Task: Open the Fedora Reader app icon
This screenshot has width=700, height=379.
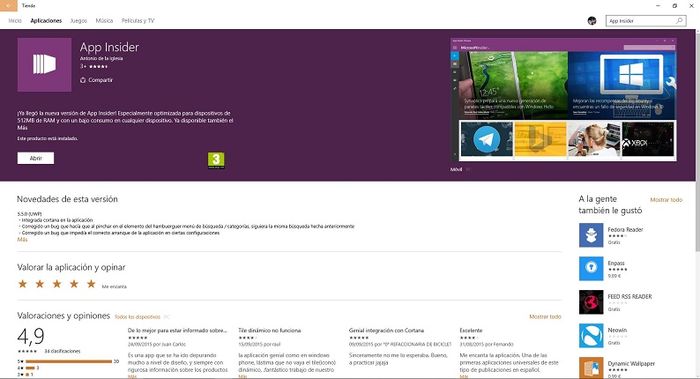Action: tap(591, 235)
